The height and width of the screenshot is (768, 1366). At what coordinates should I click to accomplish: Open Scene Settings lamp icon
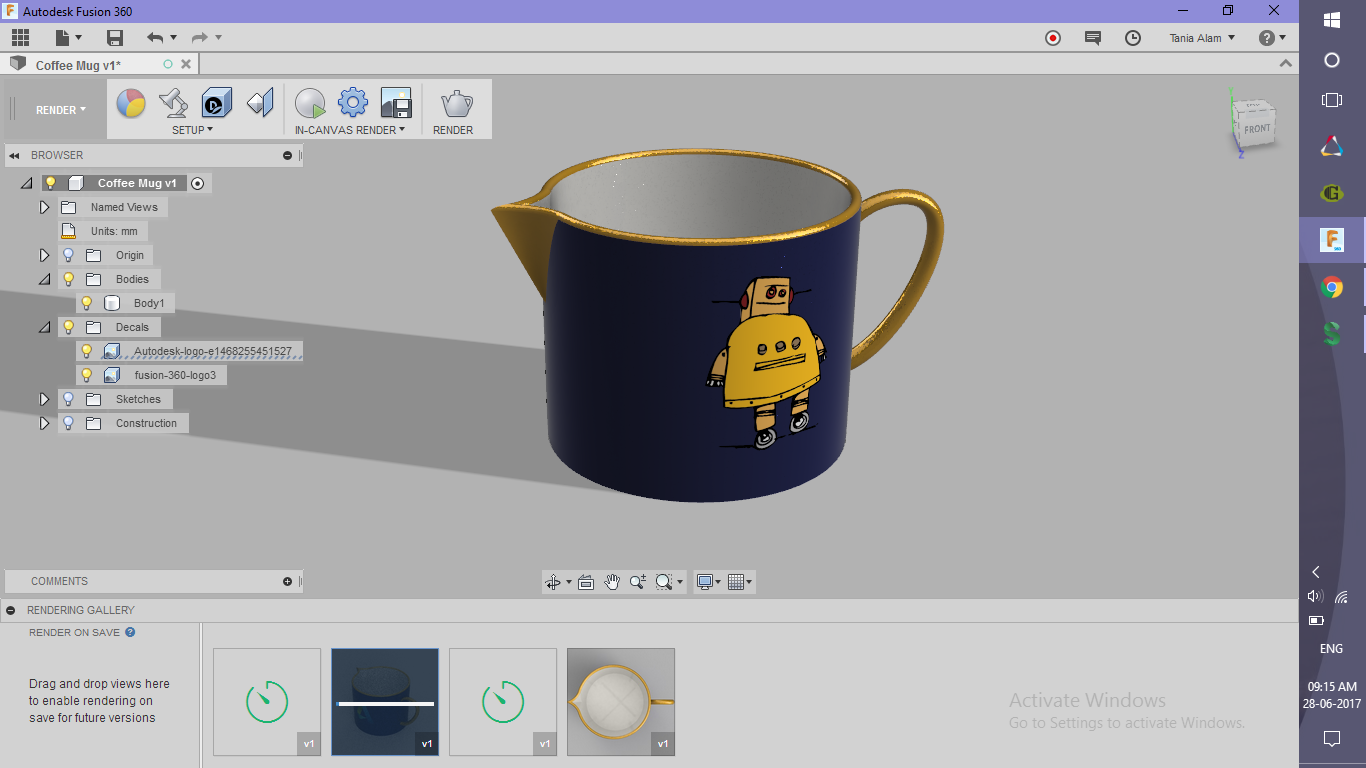174,103
